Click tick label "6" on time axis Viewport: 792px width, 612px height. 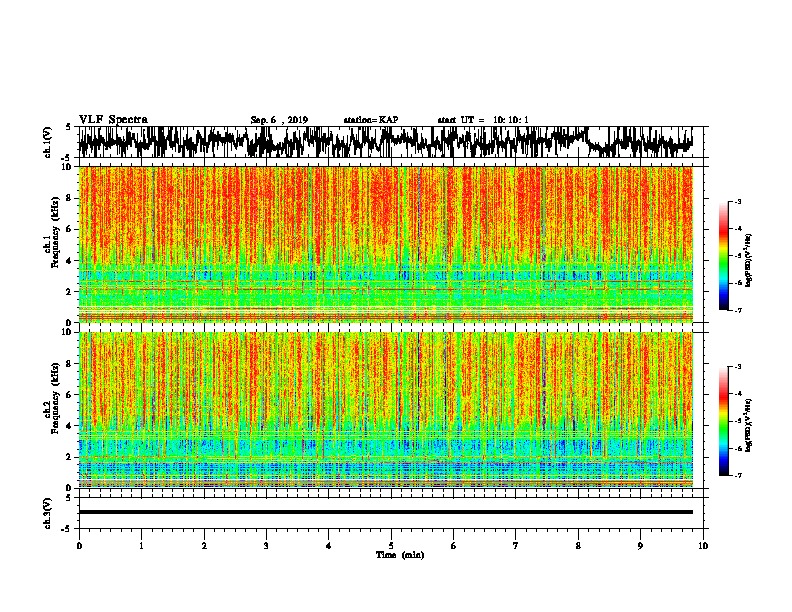click(453, 546)
